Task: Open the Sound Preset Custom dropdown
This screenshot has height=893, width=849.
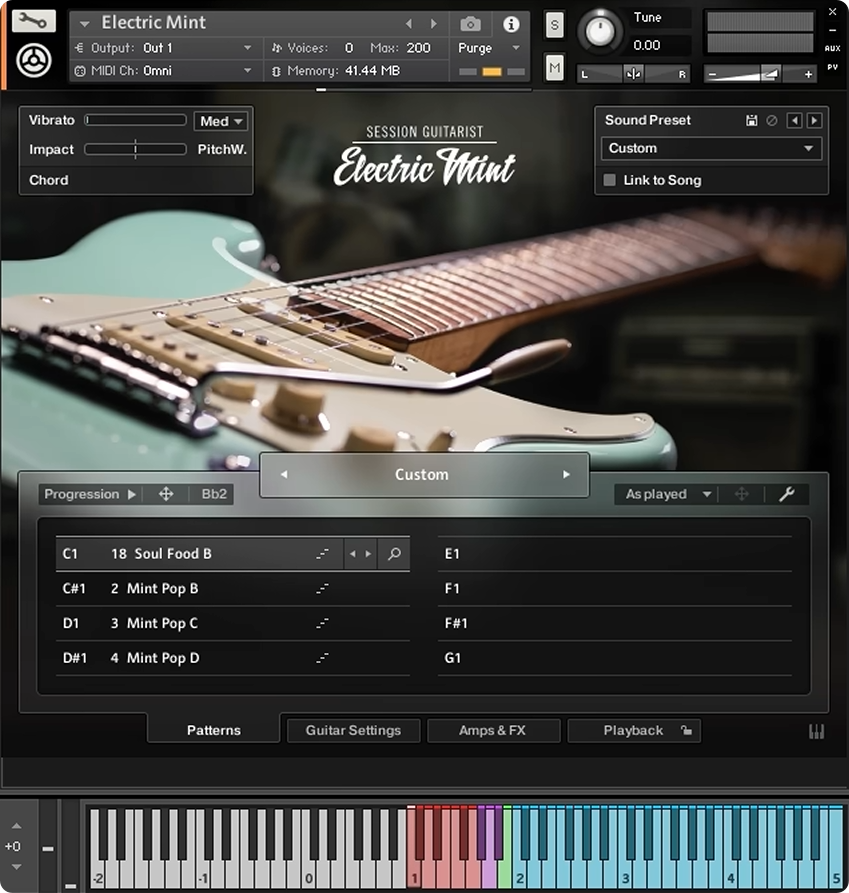Action: tap(711, 148)
